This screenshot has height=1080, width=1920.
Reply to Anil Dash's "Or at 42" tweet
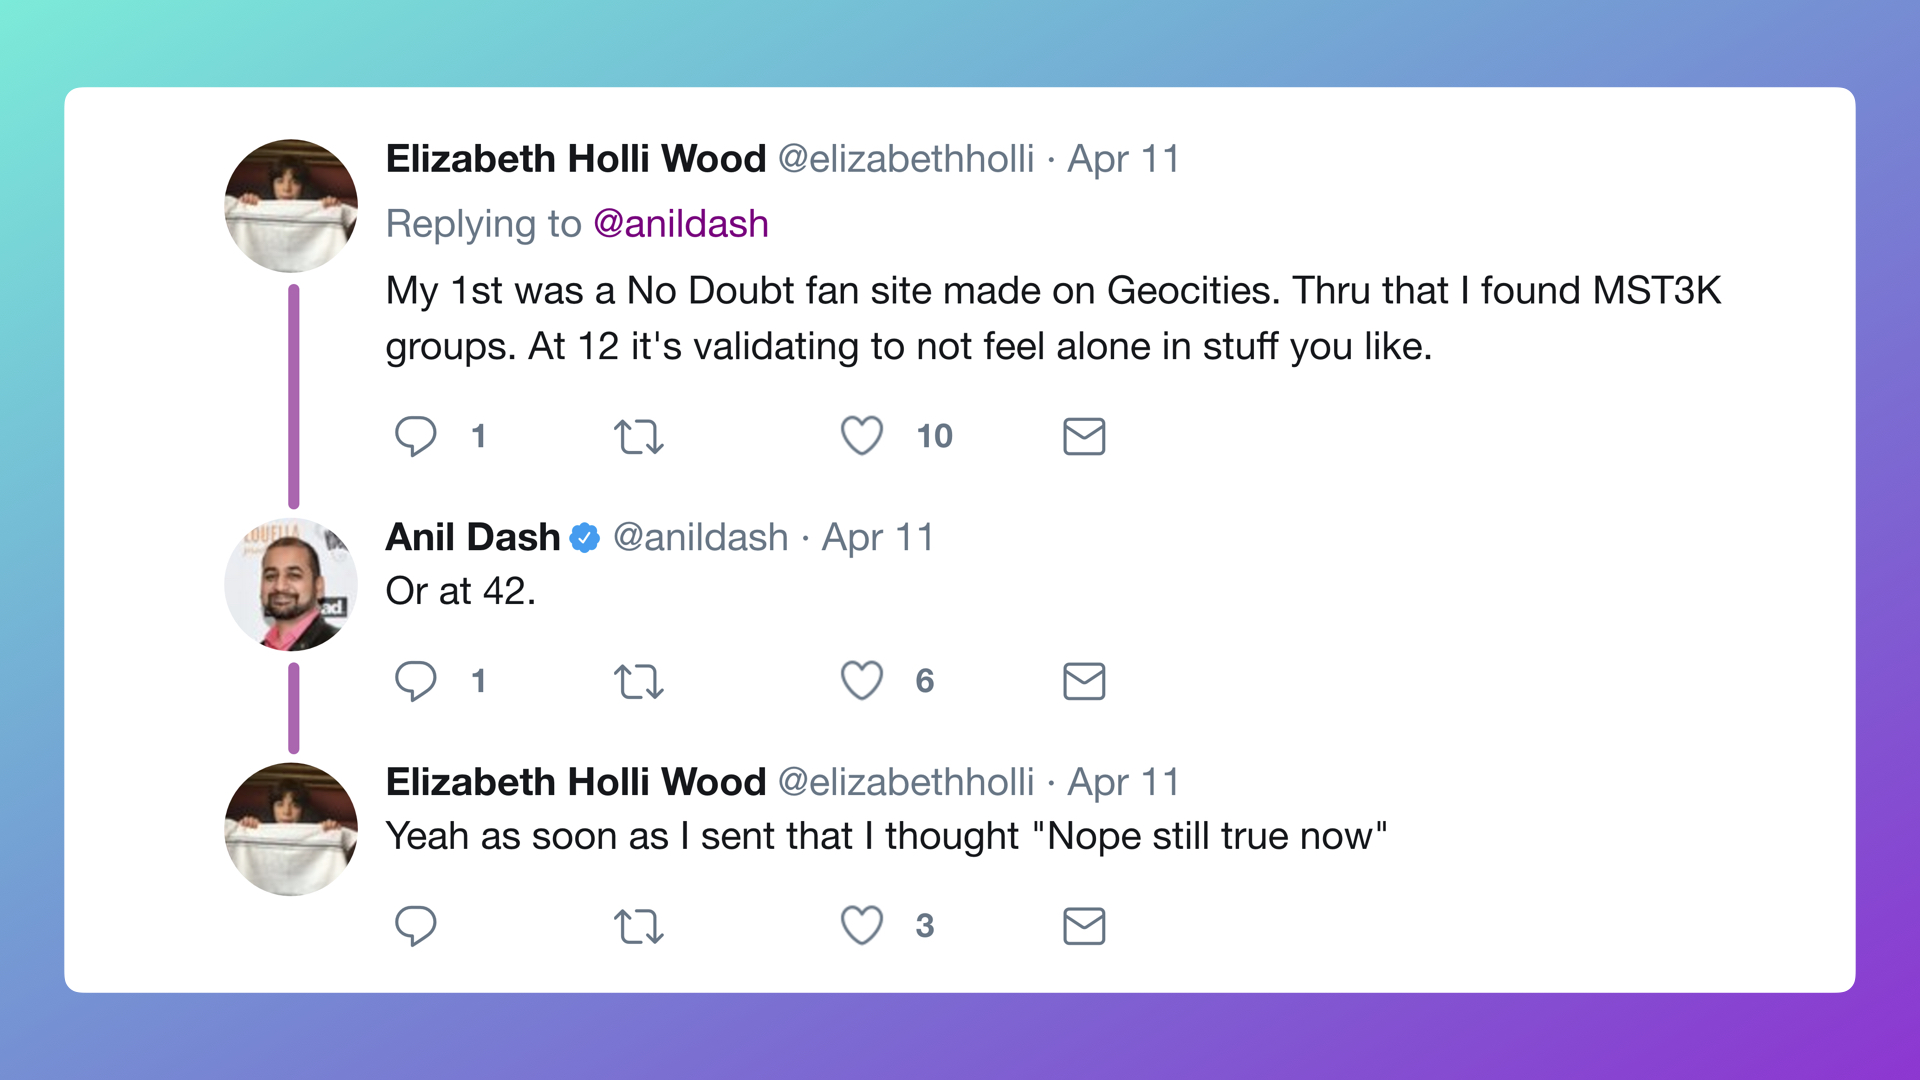click(x=415, y=681)
